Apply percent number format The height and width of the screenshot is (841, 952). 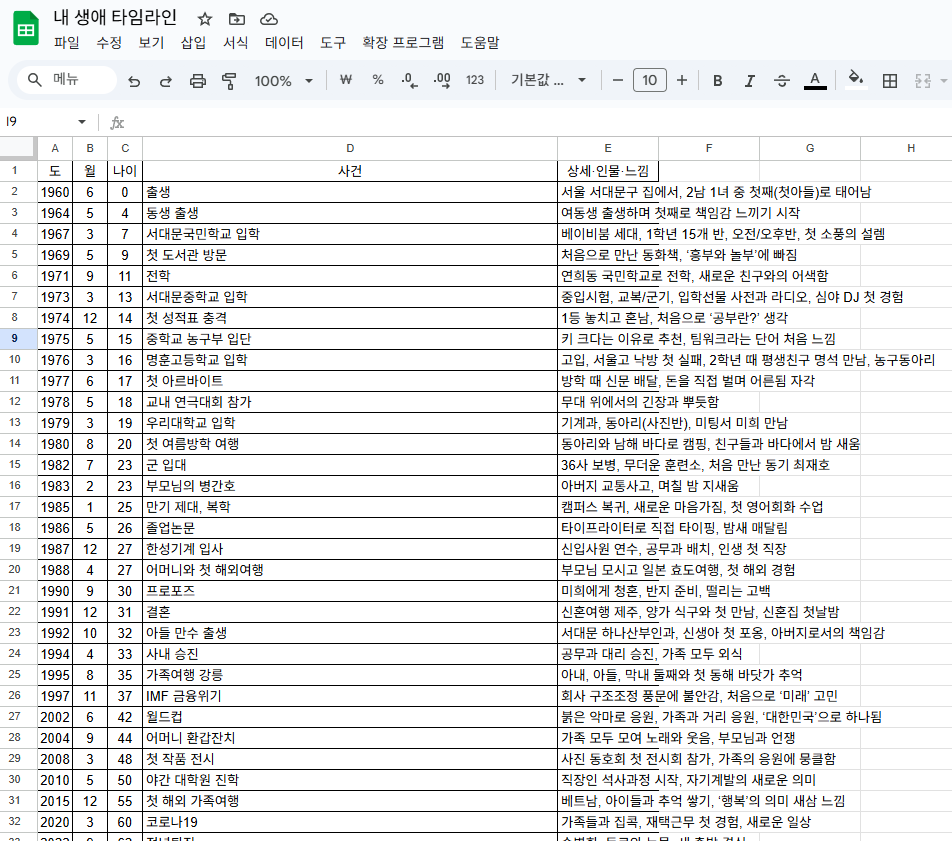(379, 80)
